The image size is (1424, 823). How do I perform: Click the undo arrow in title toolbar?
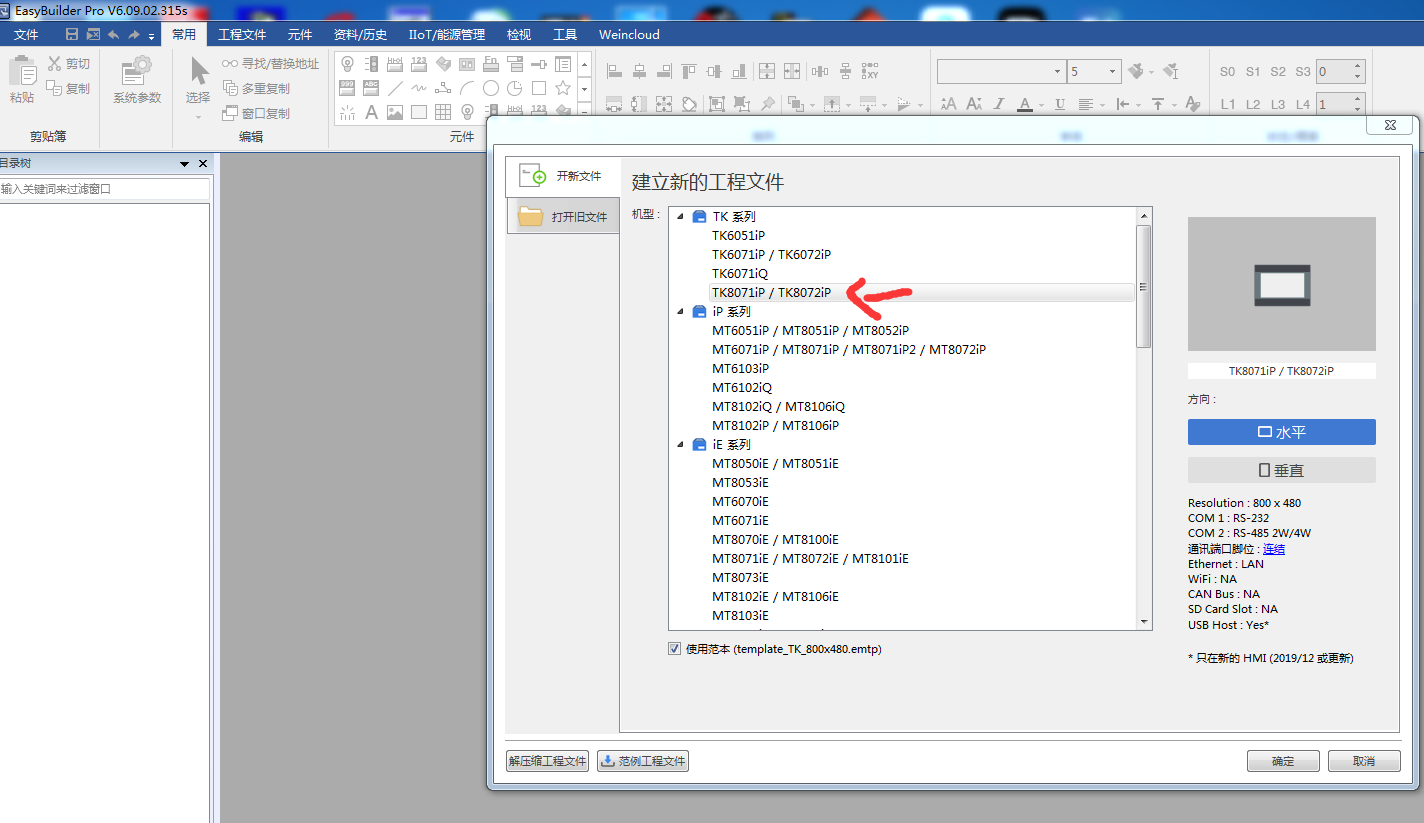tap(113, 35)
